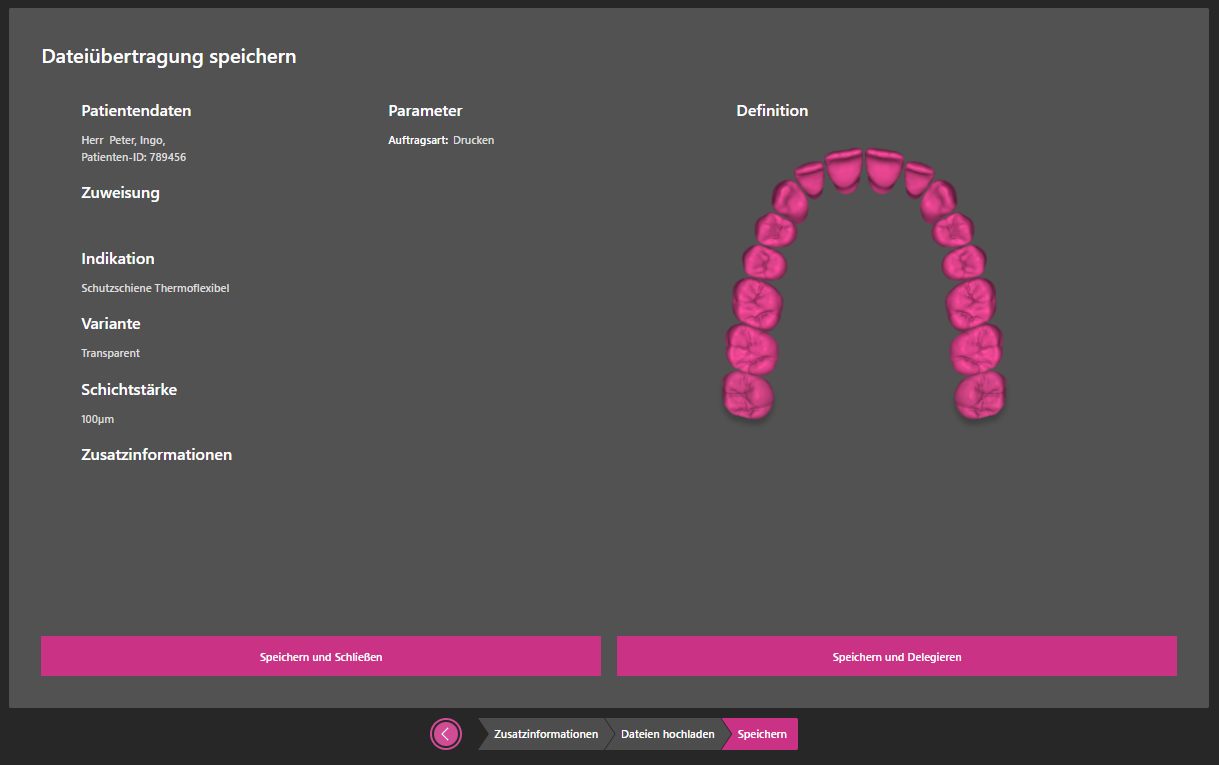Select the Speichern breadcrumb step
Image resolution: width=1219 pixels, height=765 pixels.
click(762, 734)
